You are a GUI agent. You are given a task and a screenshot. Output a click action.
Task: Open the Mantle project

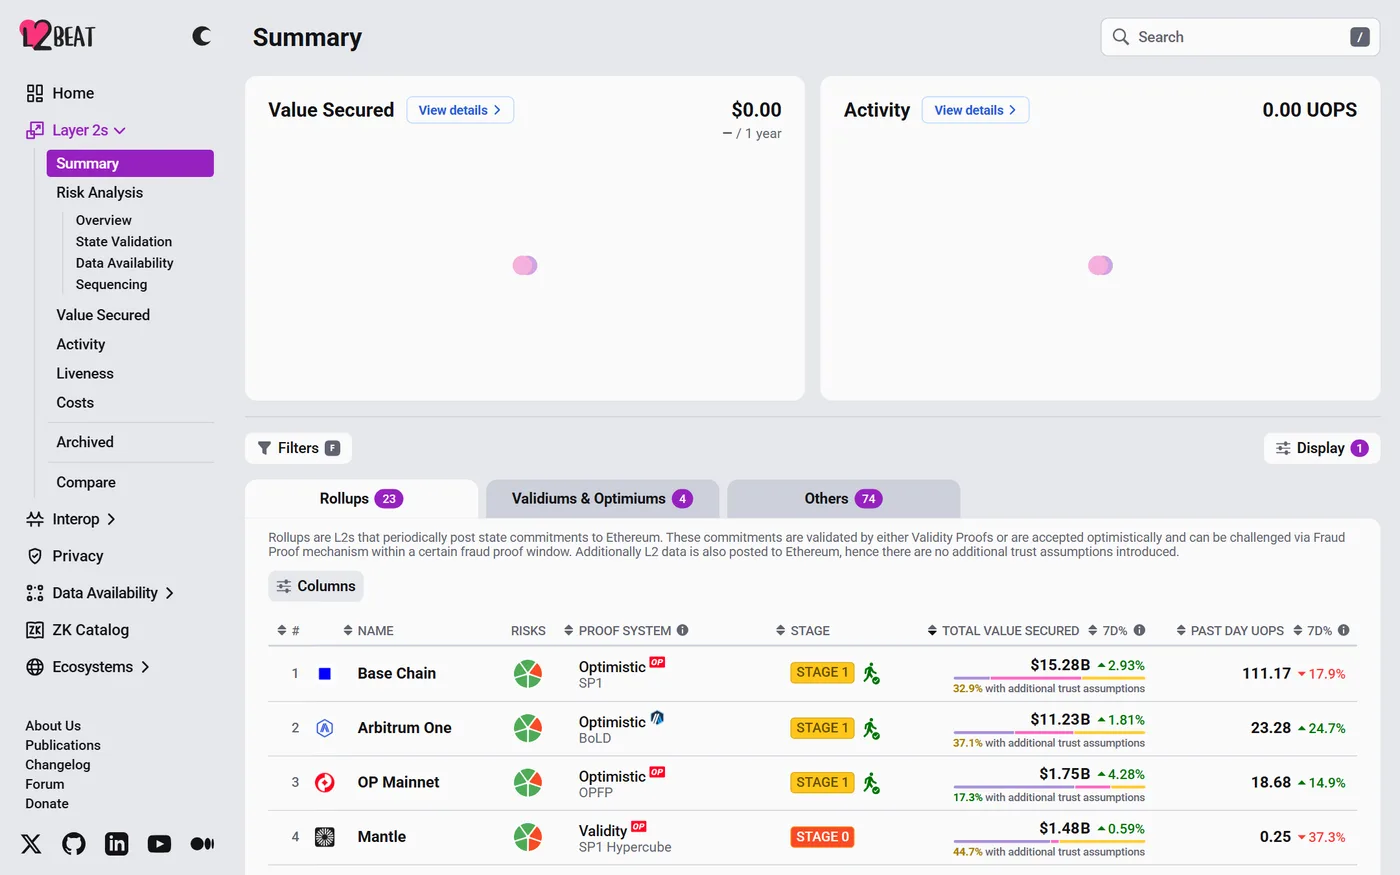click(x=382, y=837)
